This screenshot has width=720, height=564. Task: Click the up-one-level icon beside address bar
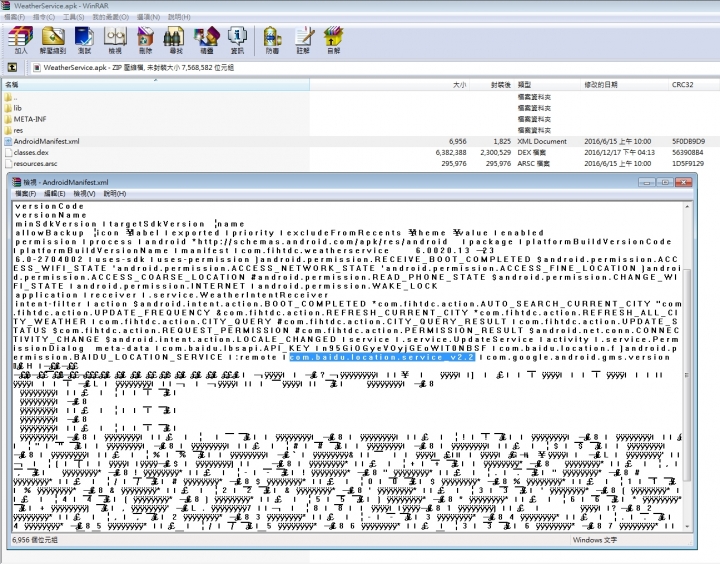12,68
